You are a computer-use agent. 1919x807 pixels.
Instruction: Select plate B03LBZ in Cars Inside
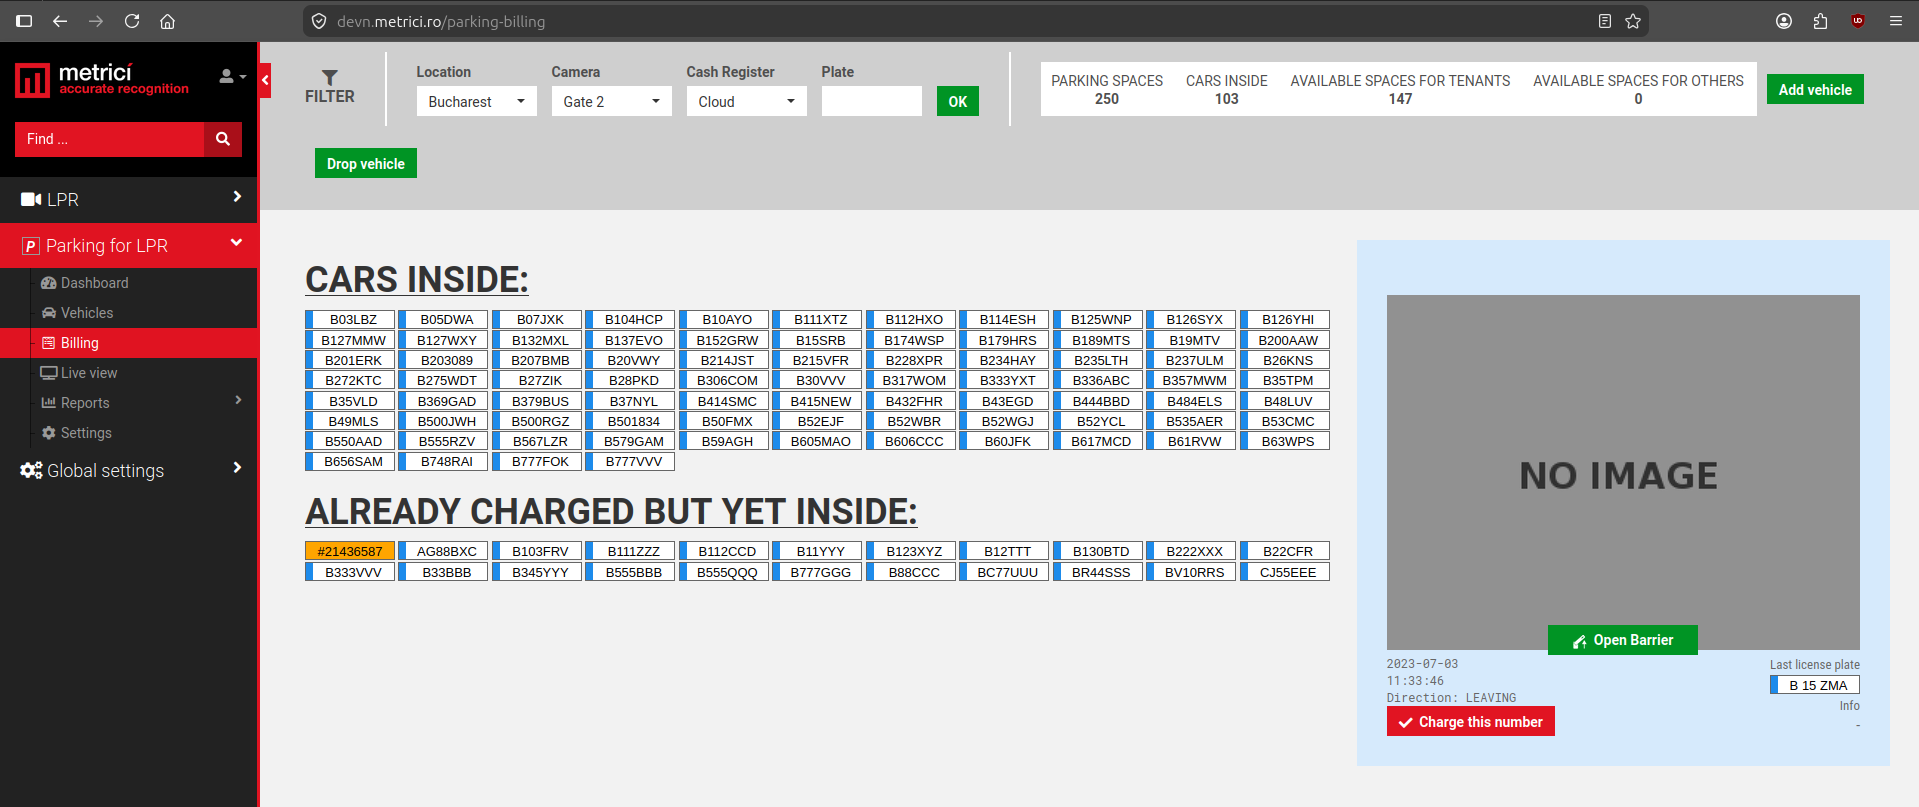tap(350, 319)
